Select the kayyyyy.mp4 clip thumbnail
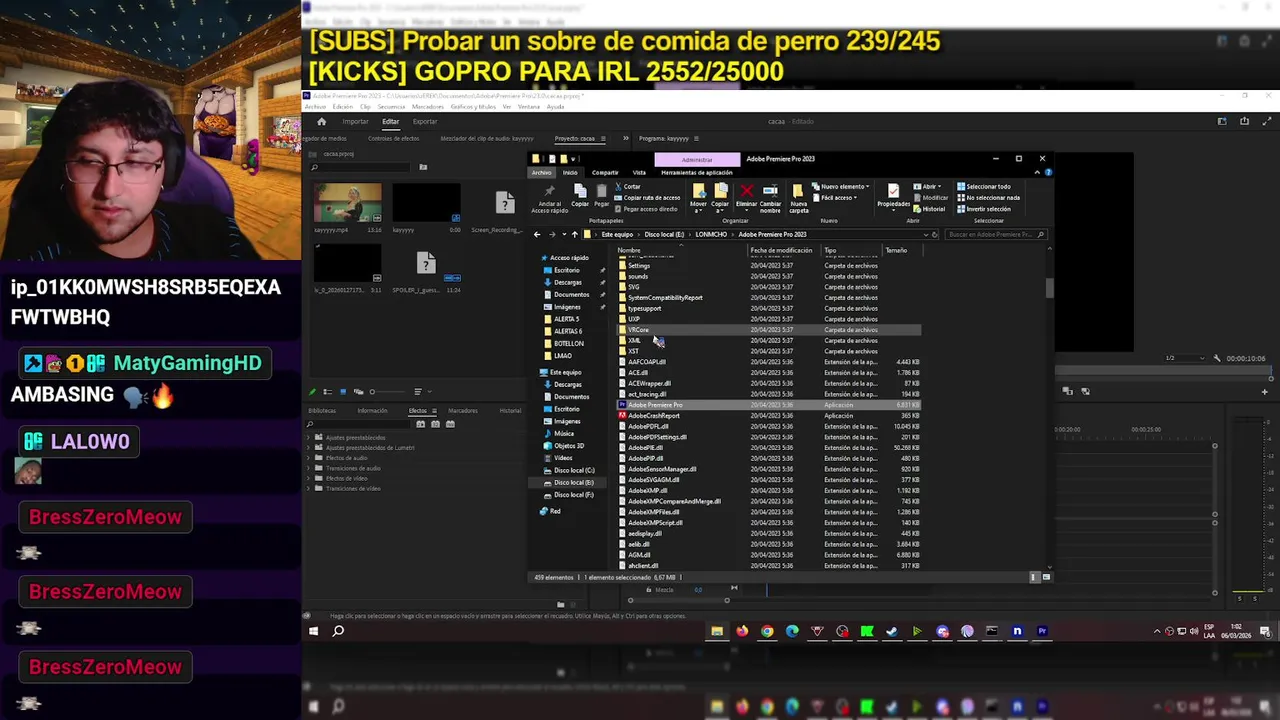This screenshot has height=720, width=1280. click(348, 204)
